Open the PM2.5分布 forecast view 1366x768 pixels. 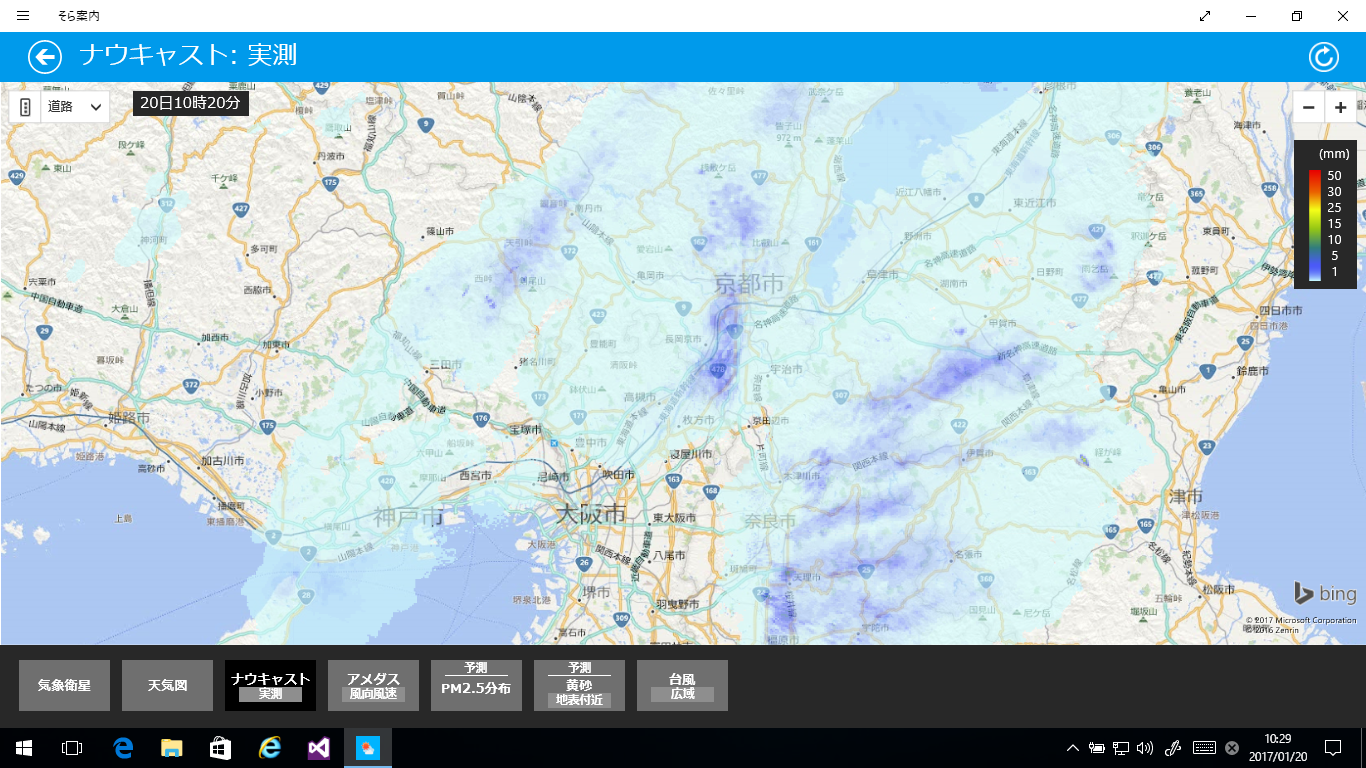476,685
